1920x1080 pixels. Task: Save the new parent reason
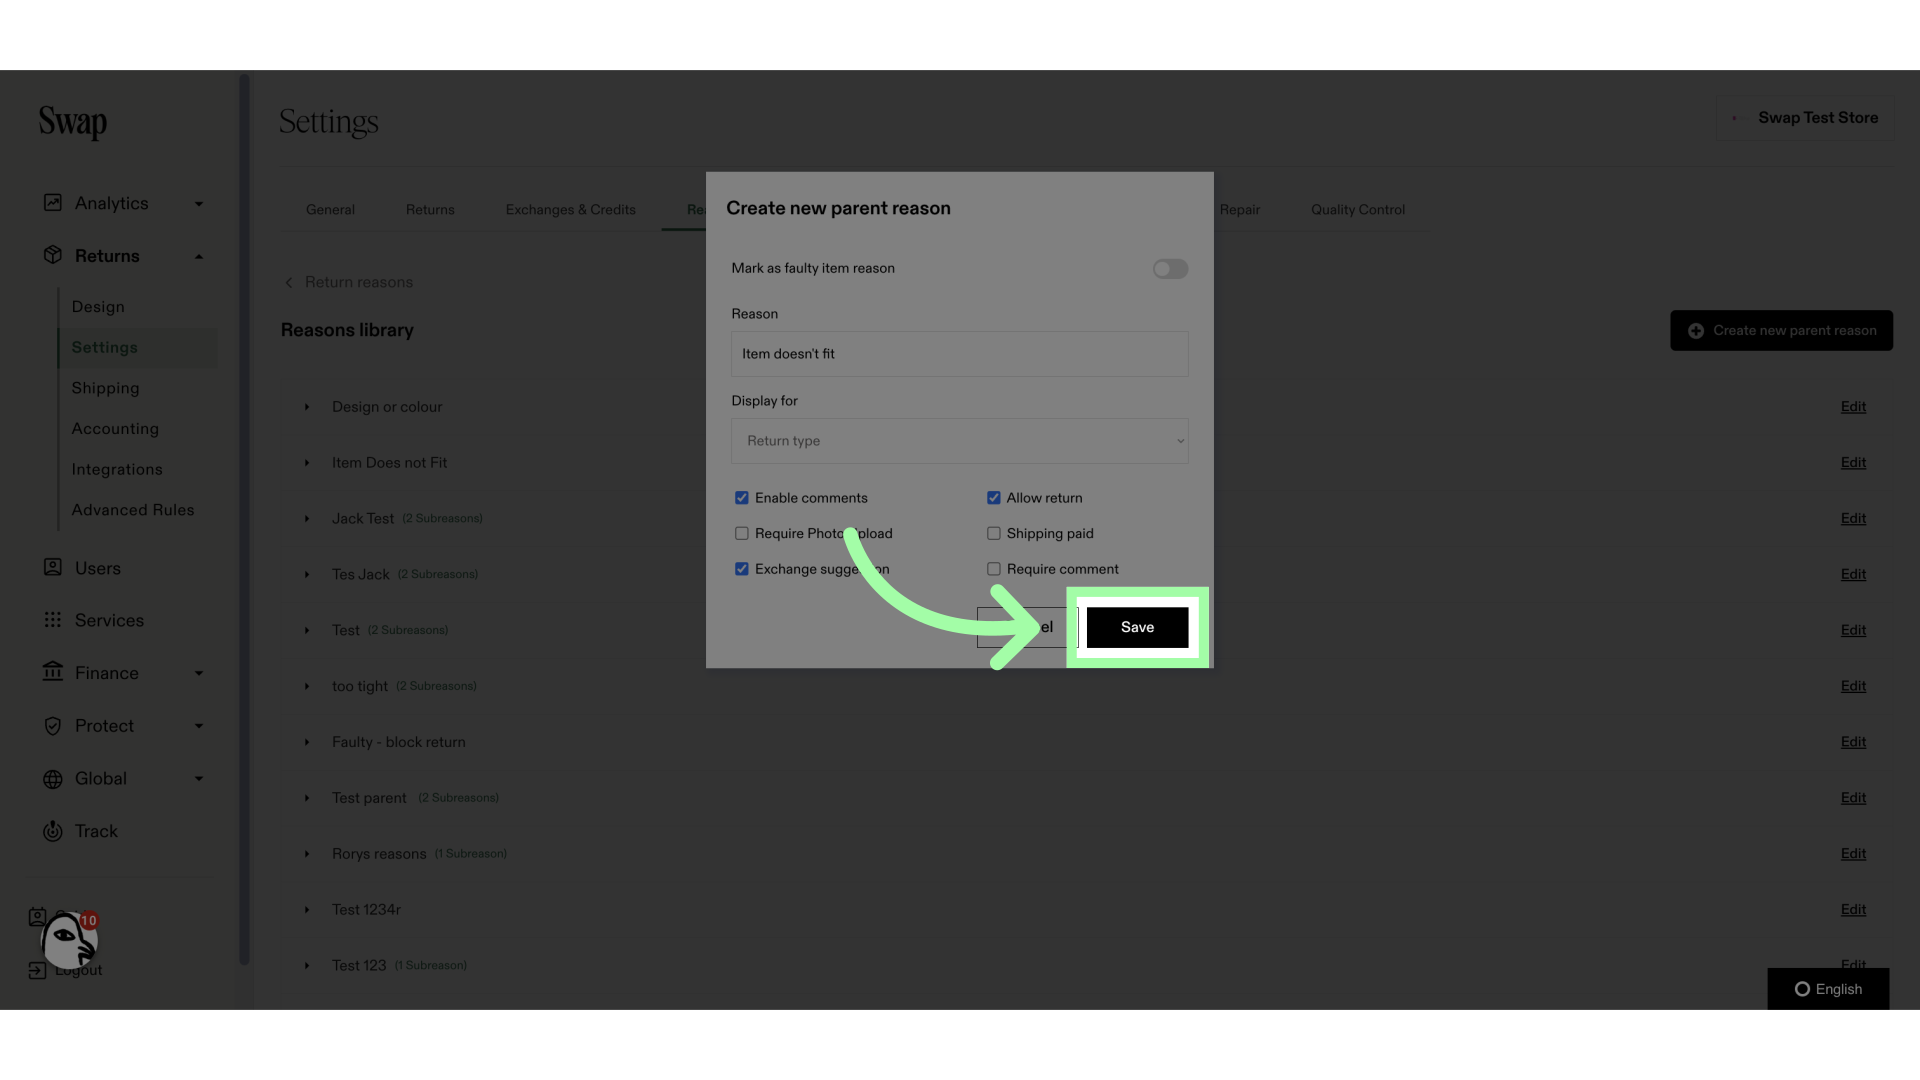pos(1138,627)
